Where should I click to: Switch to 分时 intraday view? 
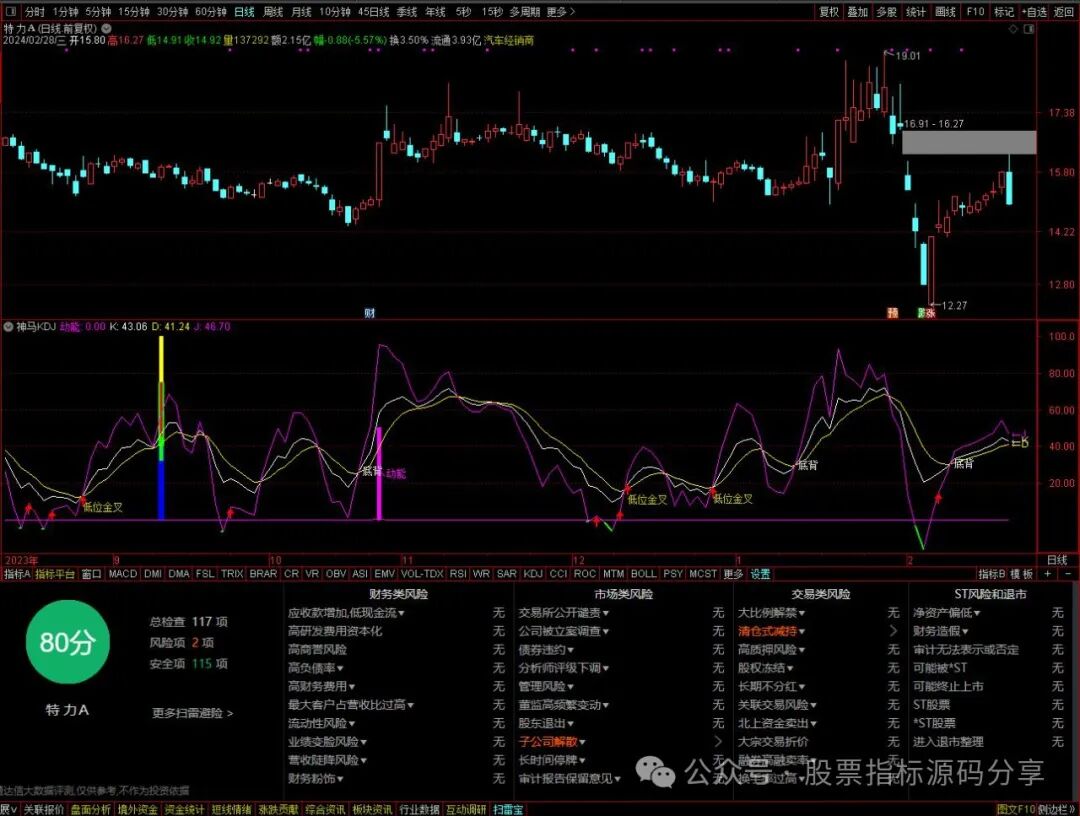(x=34, y=12)
